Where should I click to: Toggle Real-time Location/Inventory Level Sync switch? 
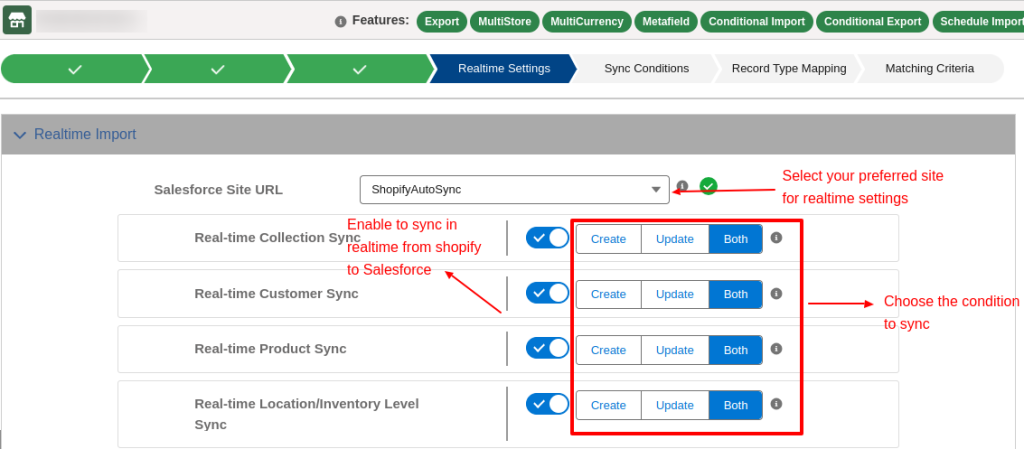tap(547, 404)
